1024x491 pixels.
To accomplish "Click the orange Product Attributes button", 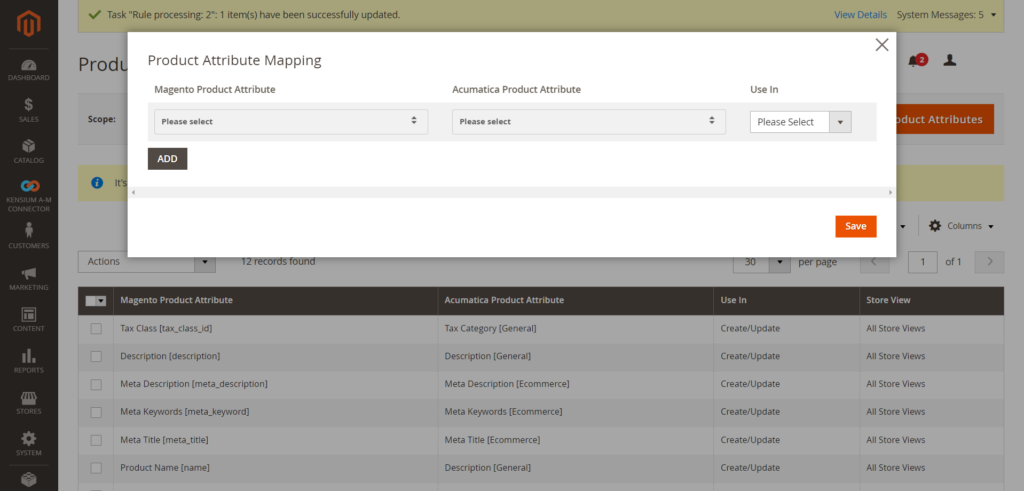I will [x=945, y=119].
